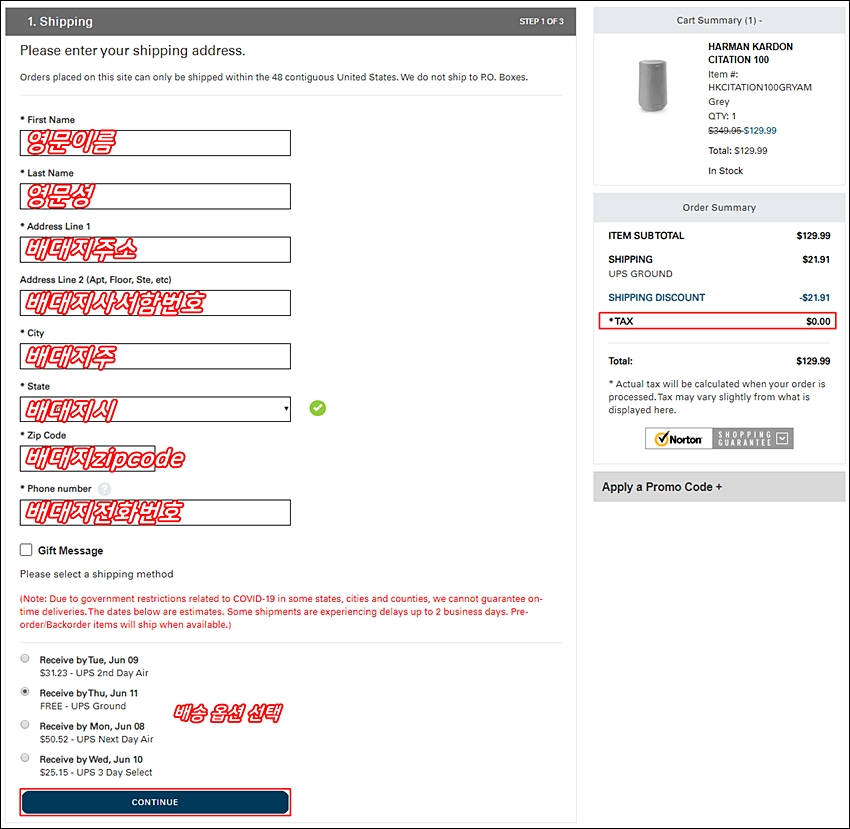Click 'Receive by Tue, Jun 09' text
The height and width of the screenshot is (829, 850).
tap(89, 660)
